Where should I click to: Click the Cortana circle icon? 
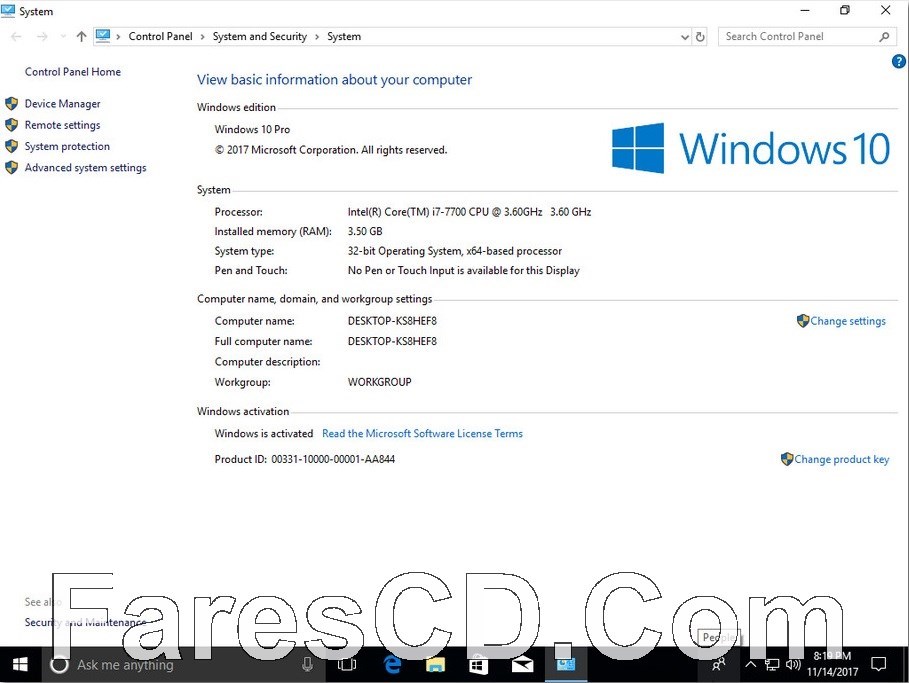[59, 664]
